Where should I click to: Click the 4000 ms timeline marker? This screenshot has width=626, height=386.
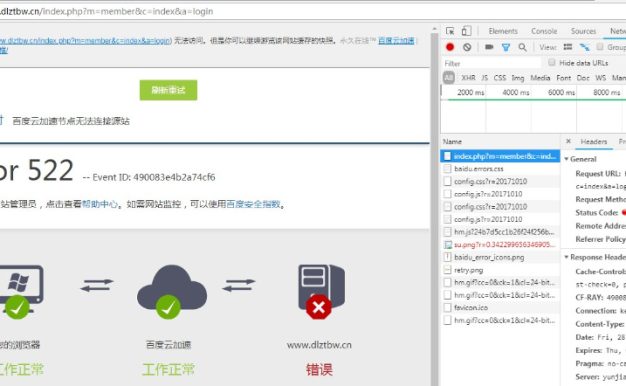(515, 92)
